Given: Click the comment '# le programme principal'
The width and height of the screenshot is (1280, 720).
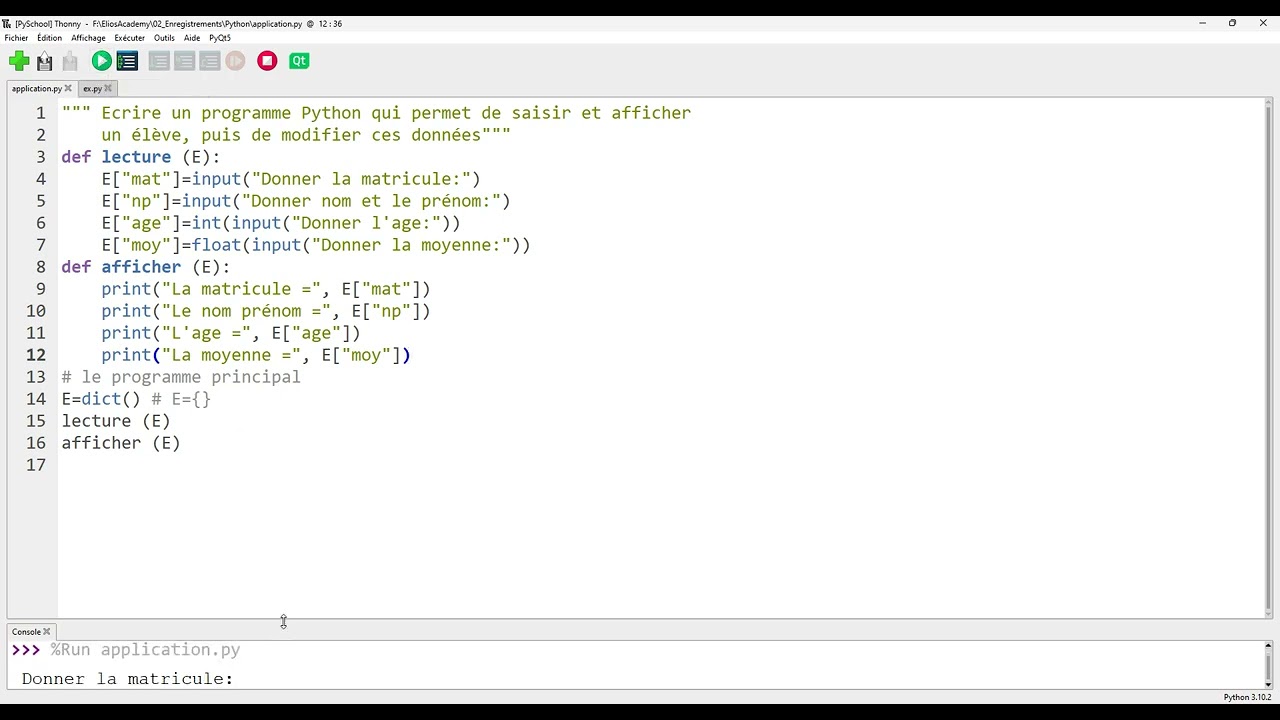Looking at the screenshot, I should (x=181, y=377).
